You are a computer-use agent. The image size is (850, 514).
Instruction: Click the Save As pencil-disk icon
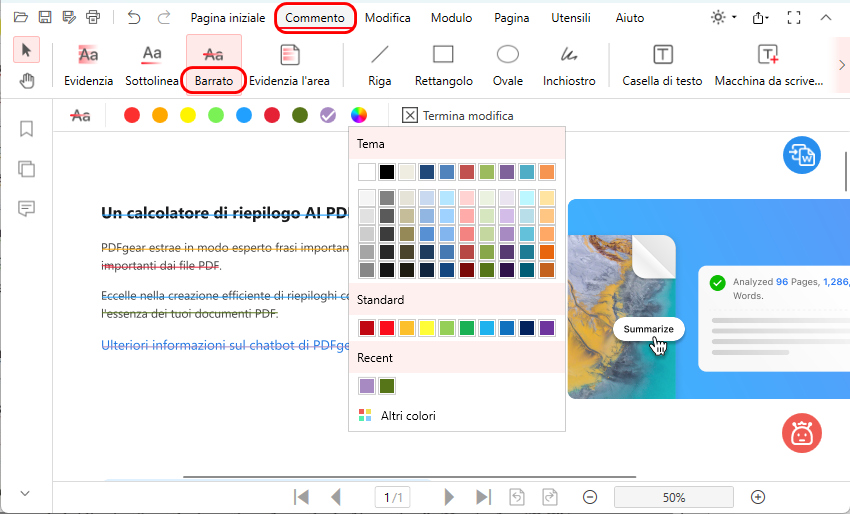tap(69, 17)
